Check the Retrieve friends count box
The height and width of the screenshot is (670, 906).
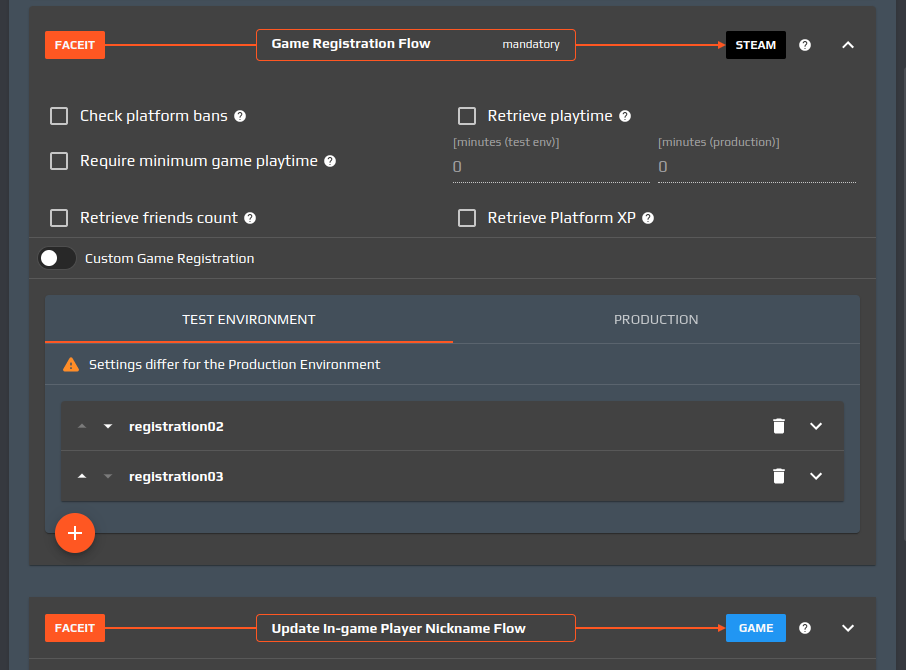coord(59,218)
